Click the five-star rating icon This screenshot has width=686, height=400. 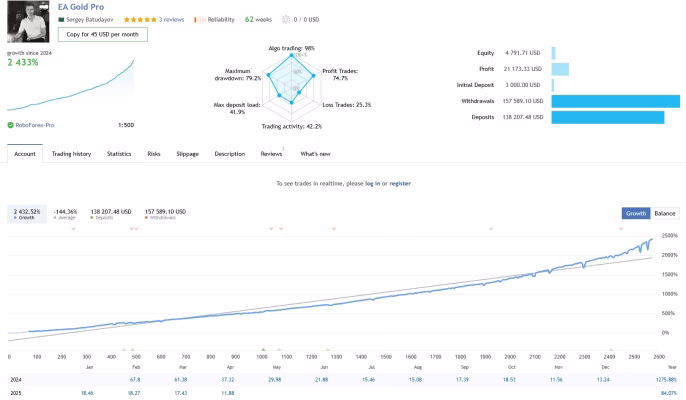pyautogui.click(x=140, y=20)
